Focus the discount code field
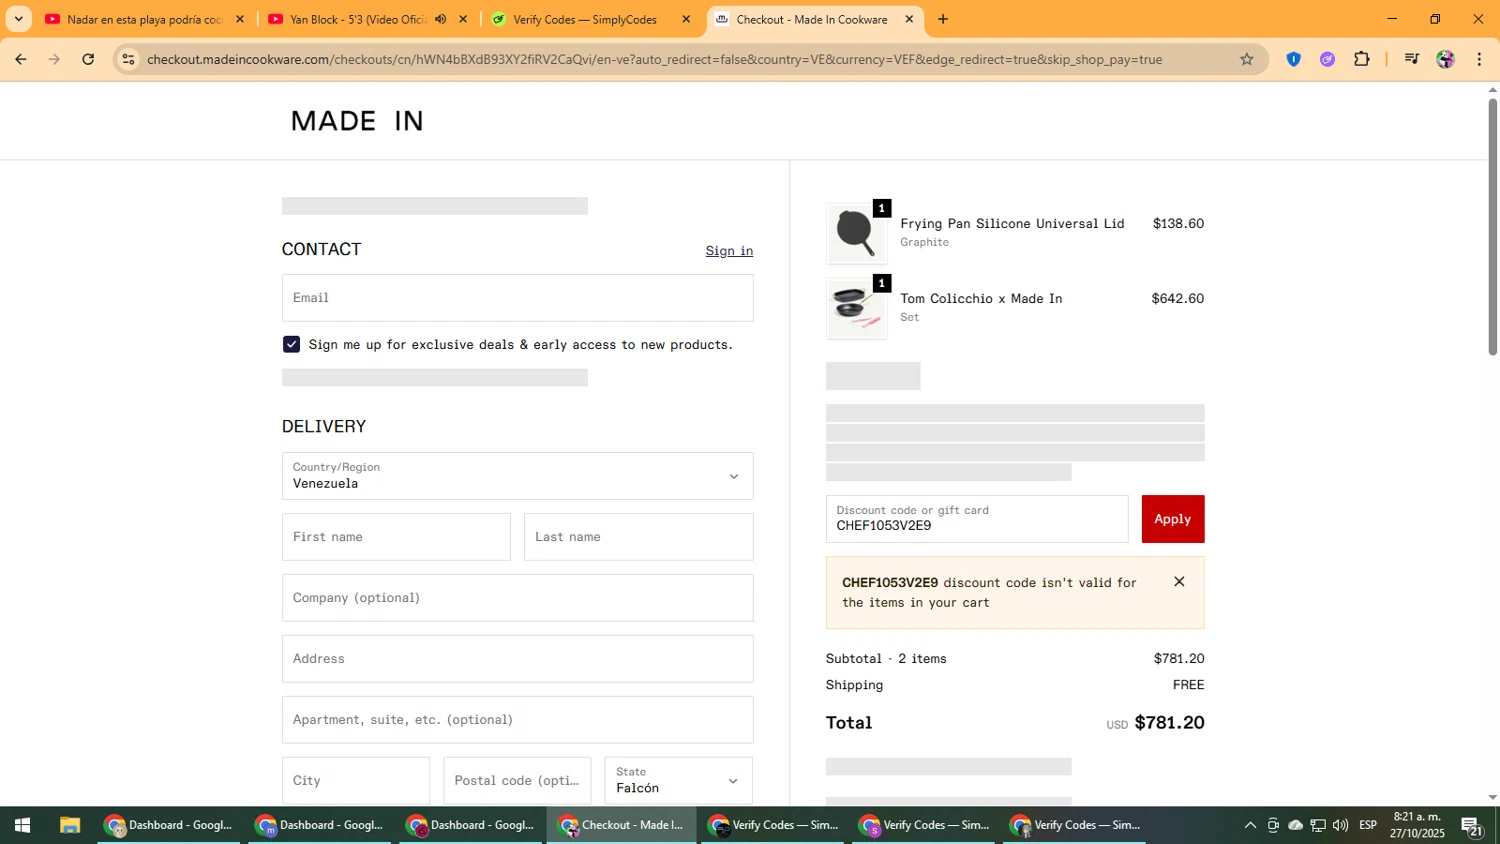Viewport: 1500px width, 844px height. (x=976, y=519)
